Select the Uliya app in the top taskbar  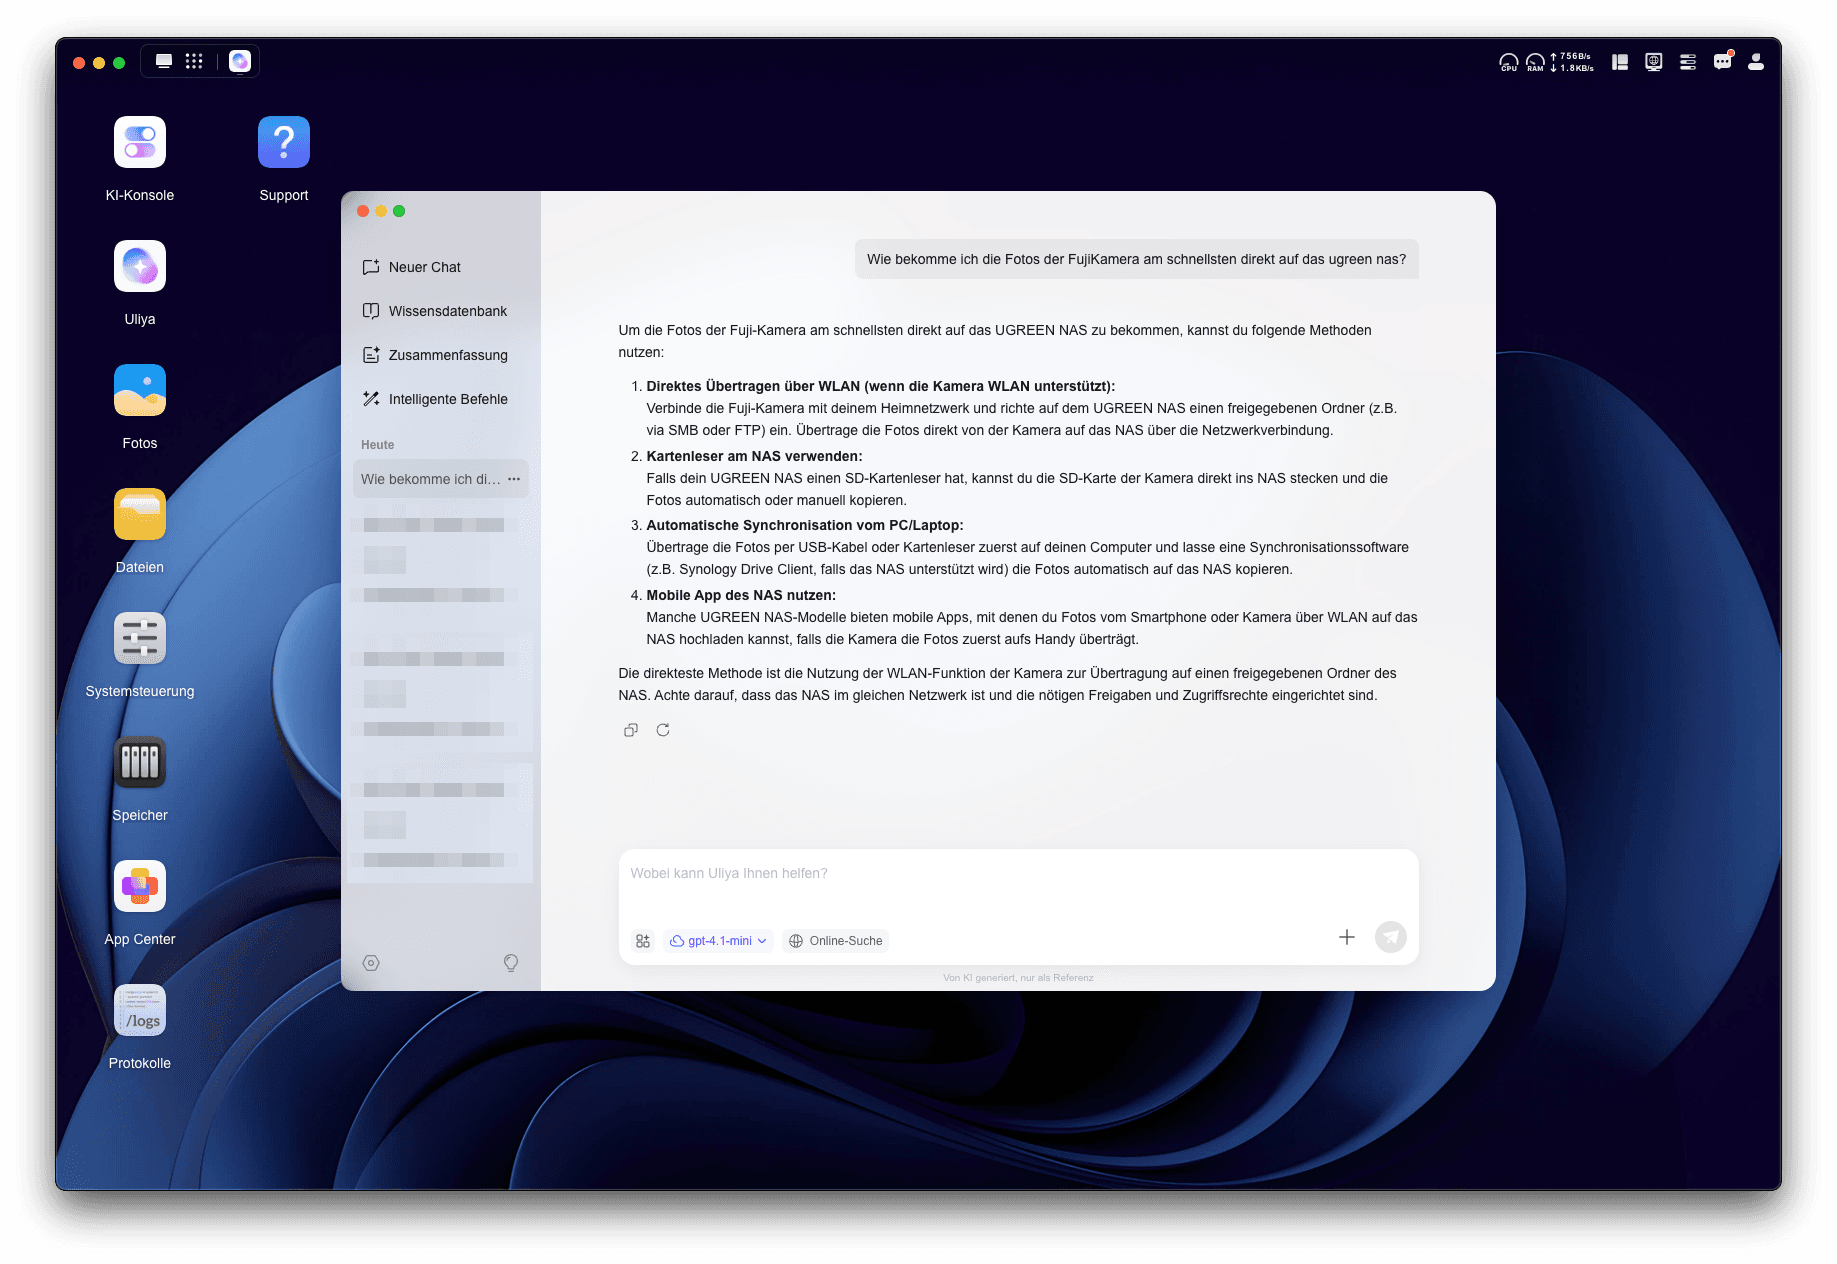[x=240, y=61]
